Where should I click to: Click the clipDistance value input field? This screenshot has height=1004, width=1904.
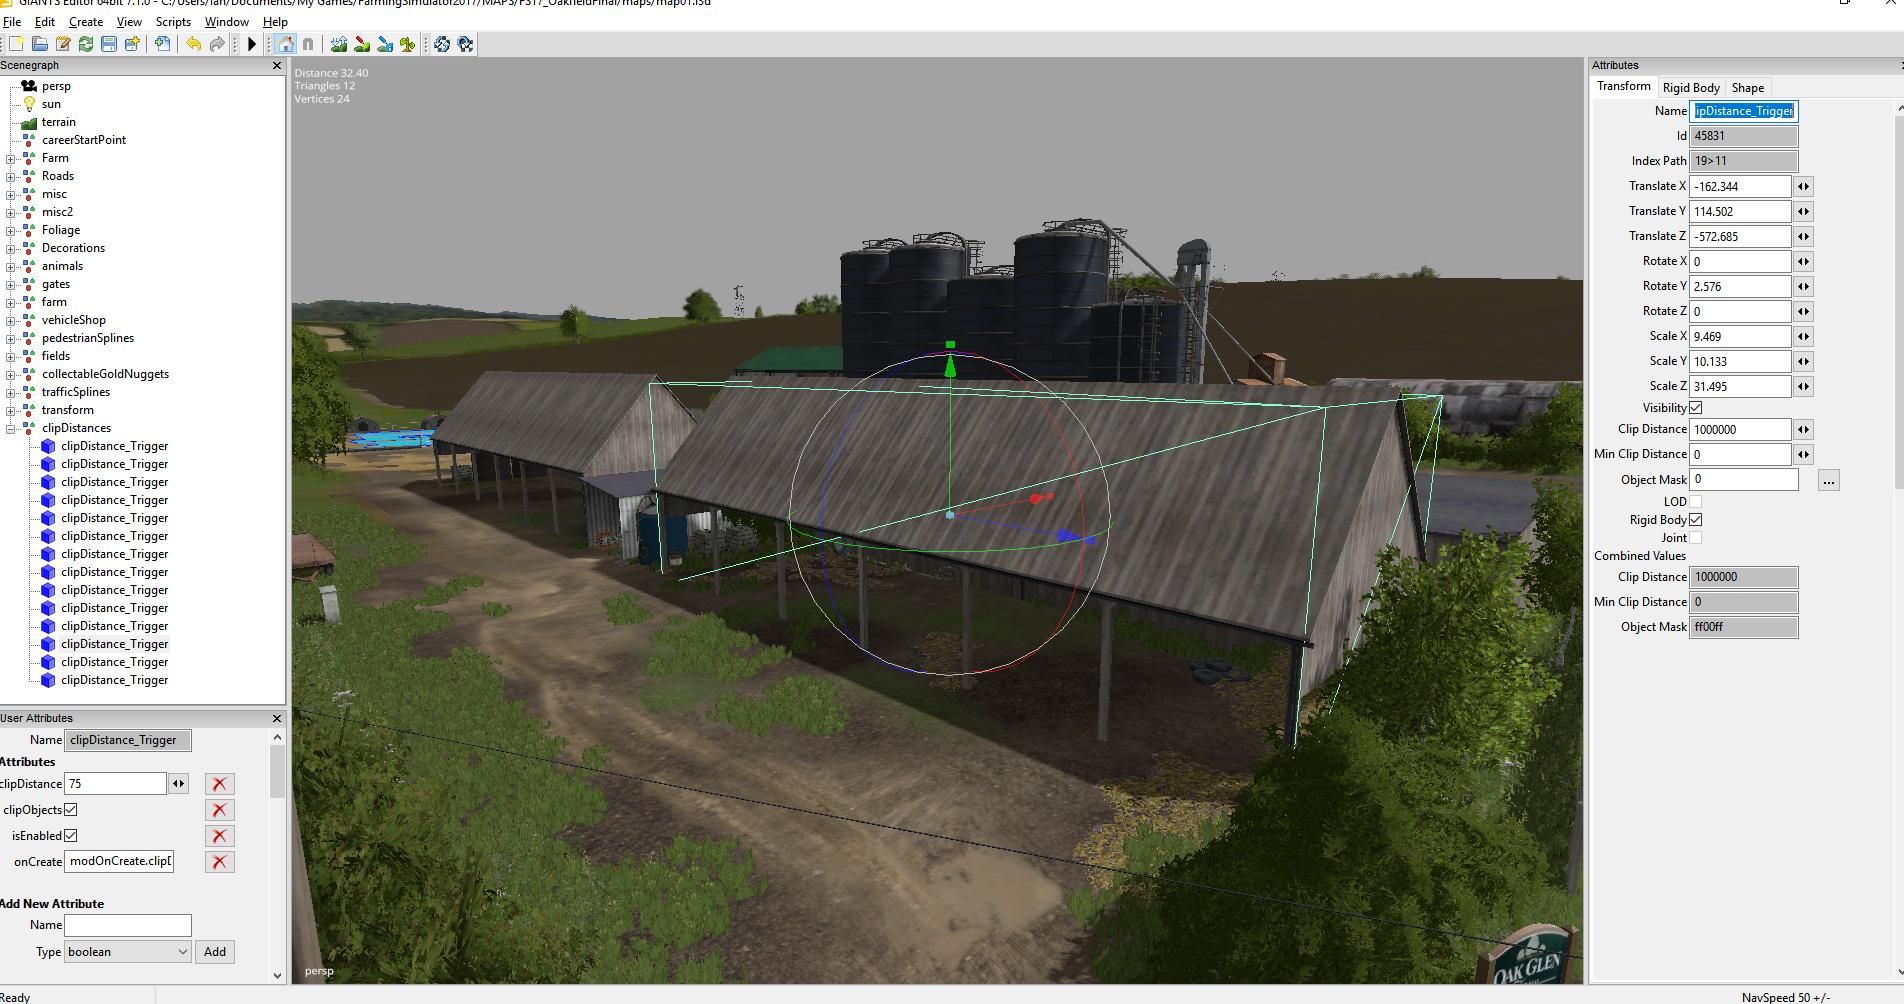115,784
